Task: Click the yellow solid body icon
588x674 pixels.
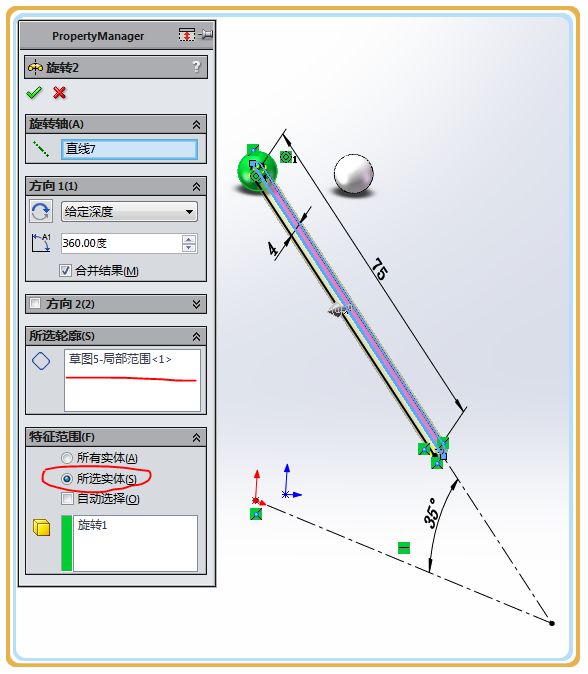Action: pos(42,527)
